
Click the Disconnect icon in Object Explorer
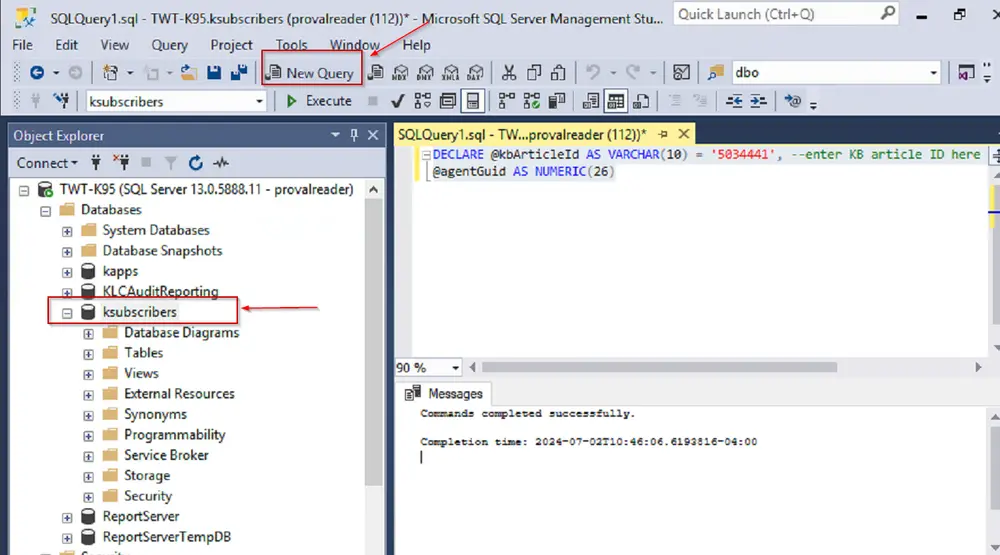coord(121,163)
